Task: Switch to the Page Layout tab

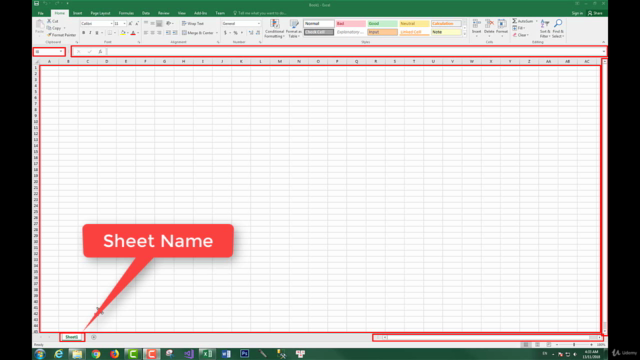Action: pos(100,13)
